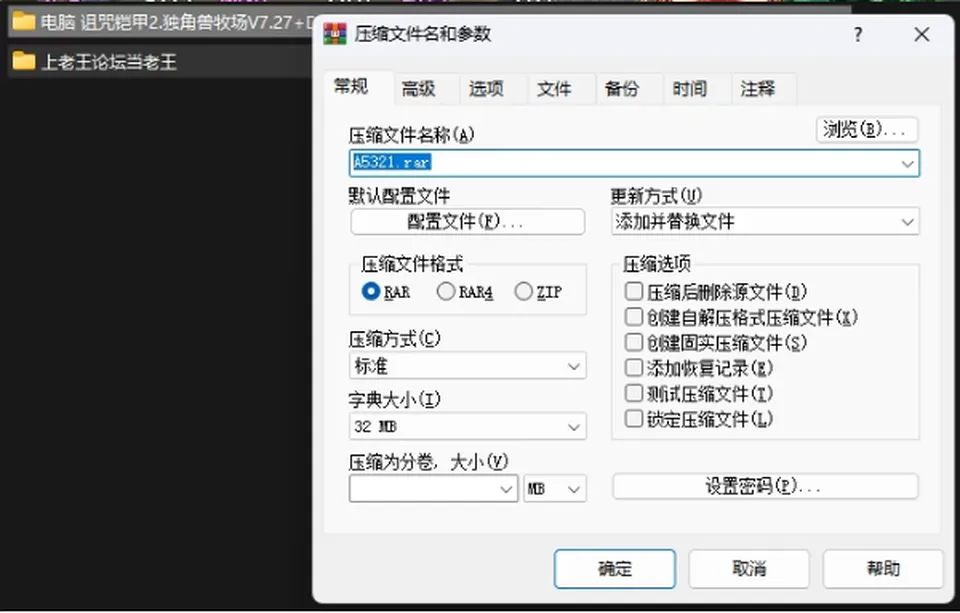Click the 浏览 button
The width and height of the screenshot is (960, 613).
click(x=867, y=129)
